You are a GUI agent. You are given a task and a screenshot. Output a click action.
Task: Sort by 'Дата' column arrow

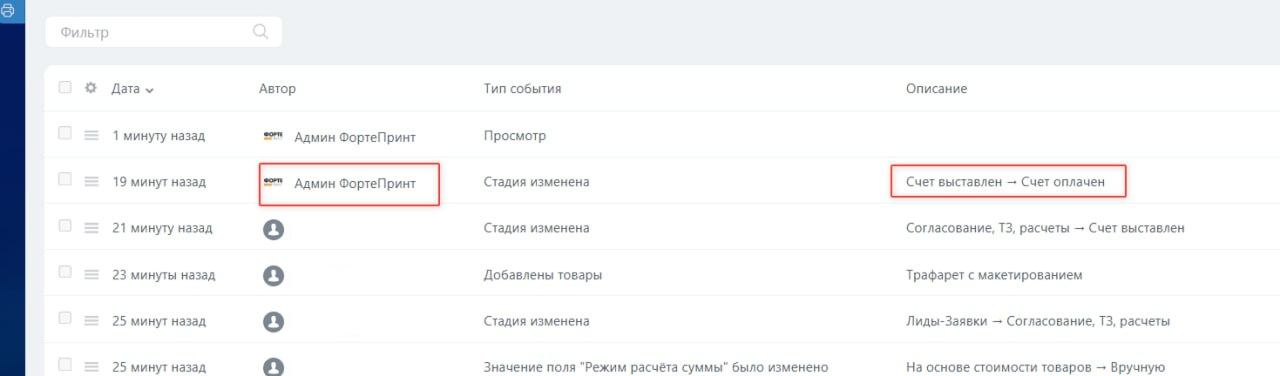coord(150,90)
